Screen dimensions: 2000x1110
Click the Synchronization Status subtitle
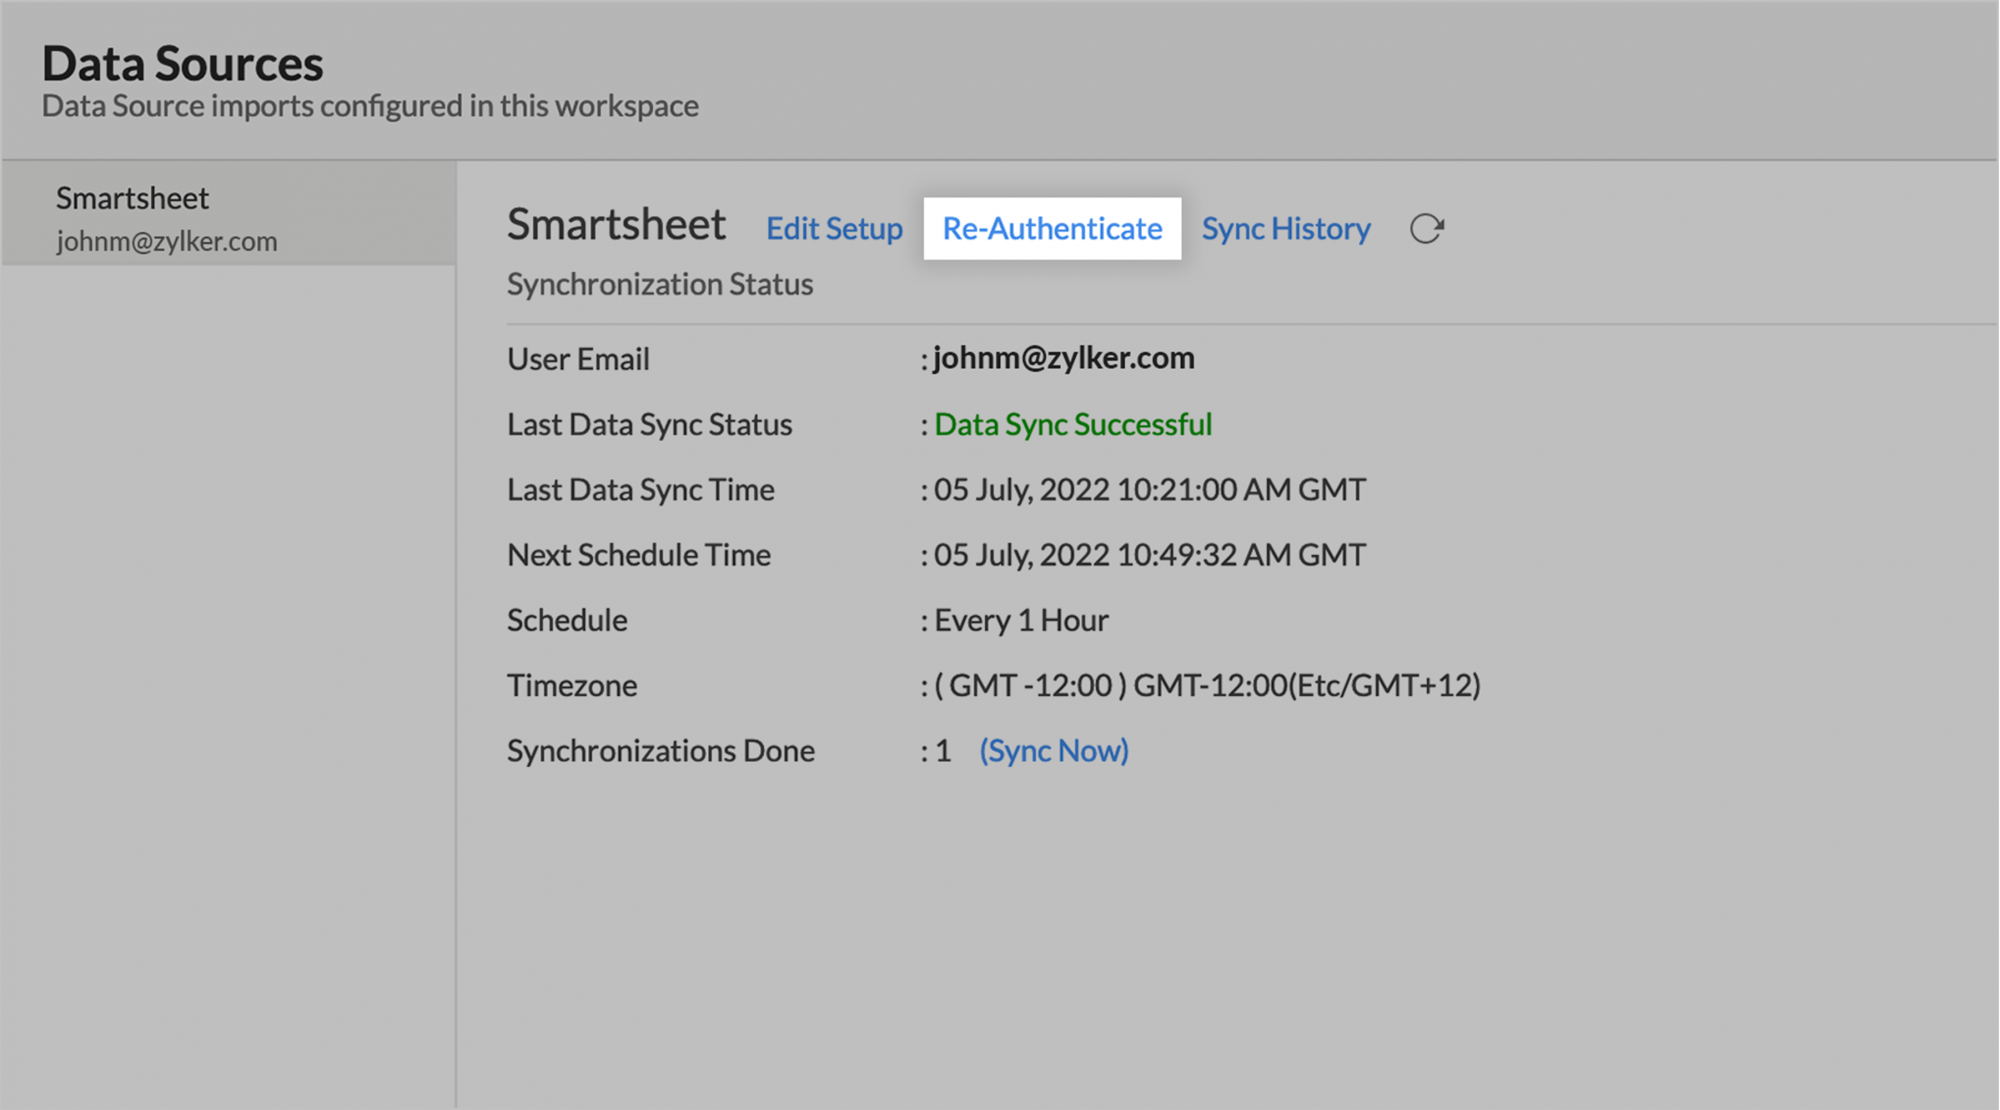coord(660,285)
